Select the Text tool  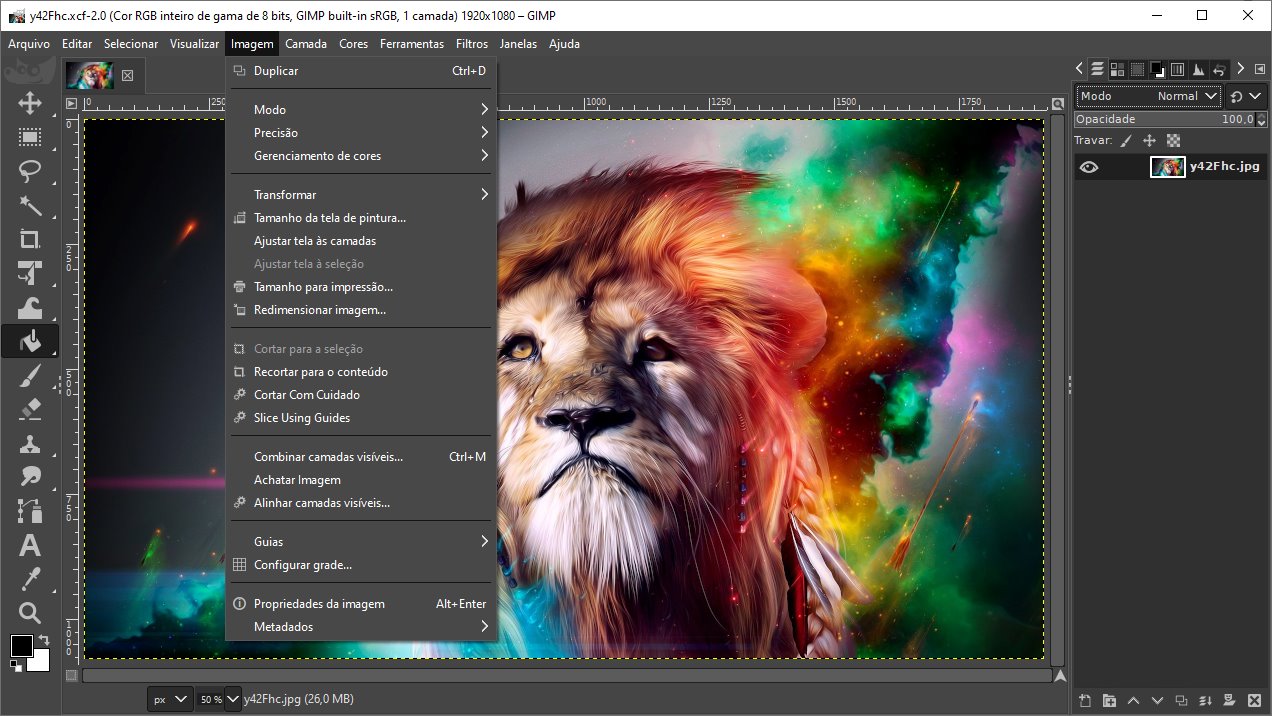coord(30,545)
